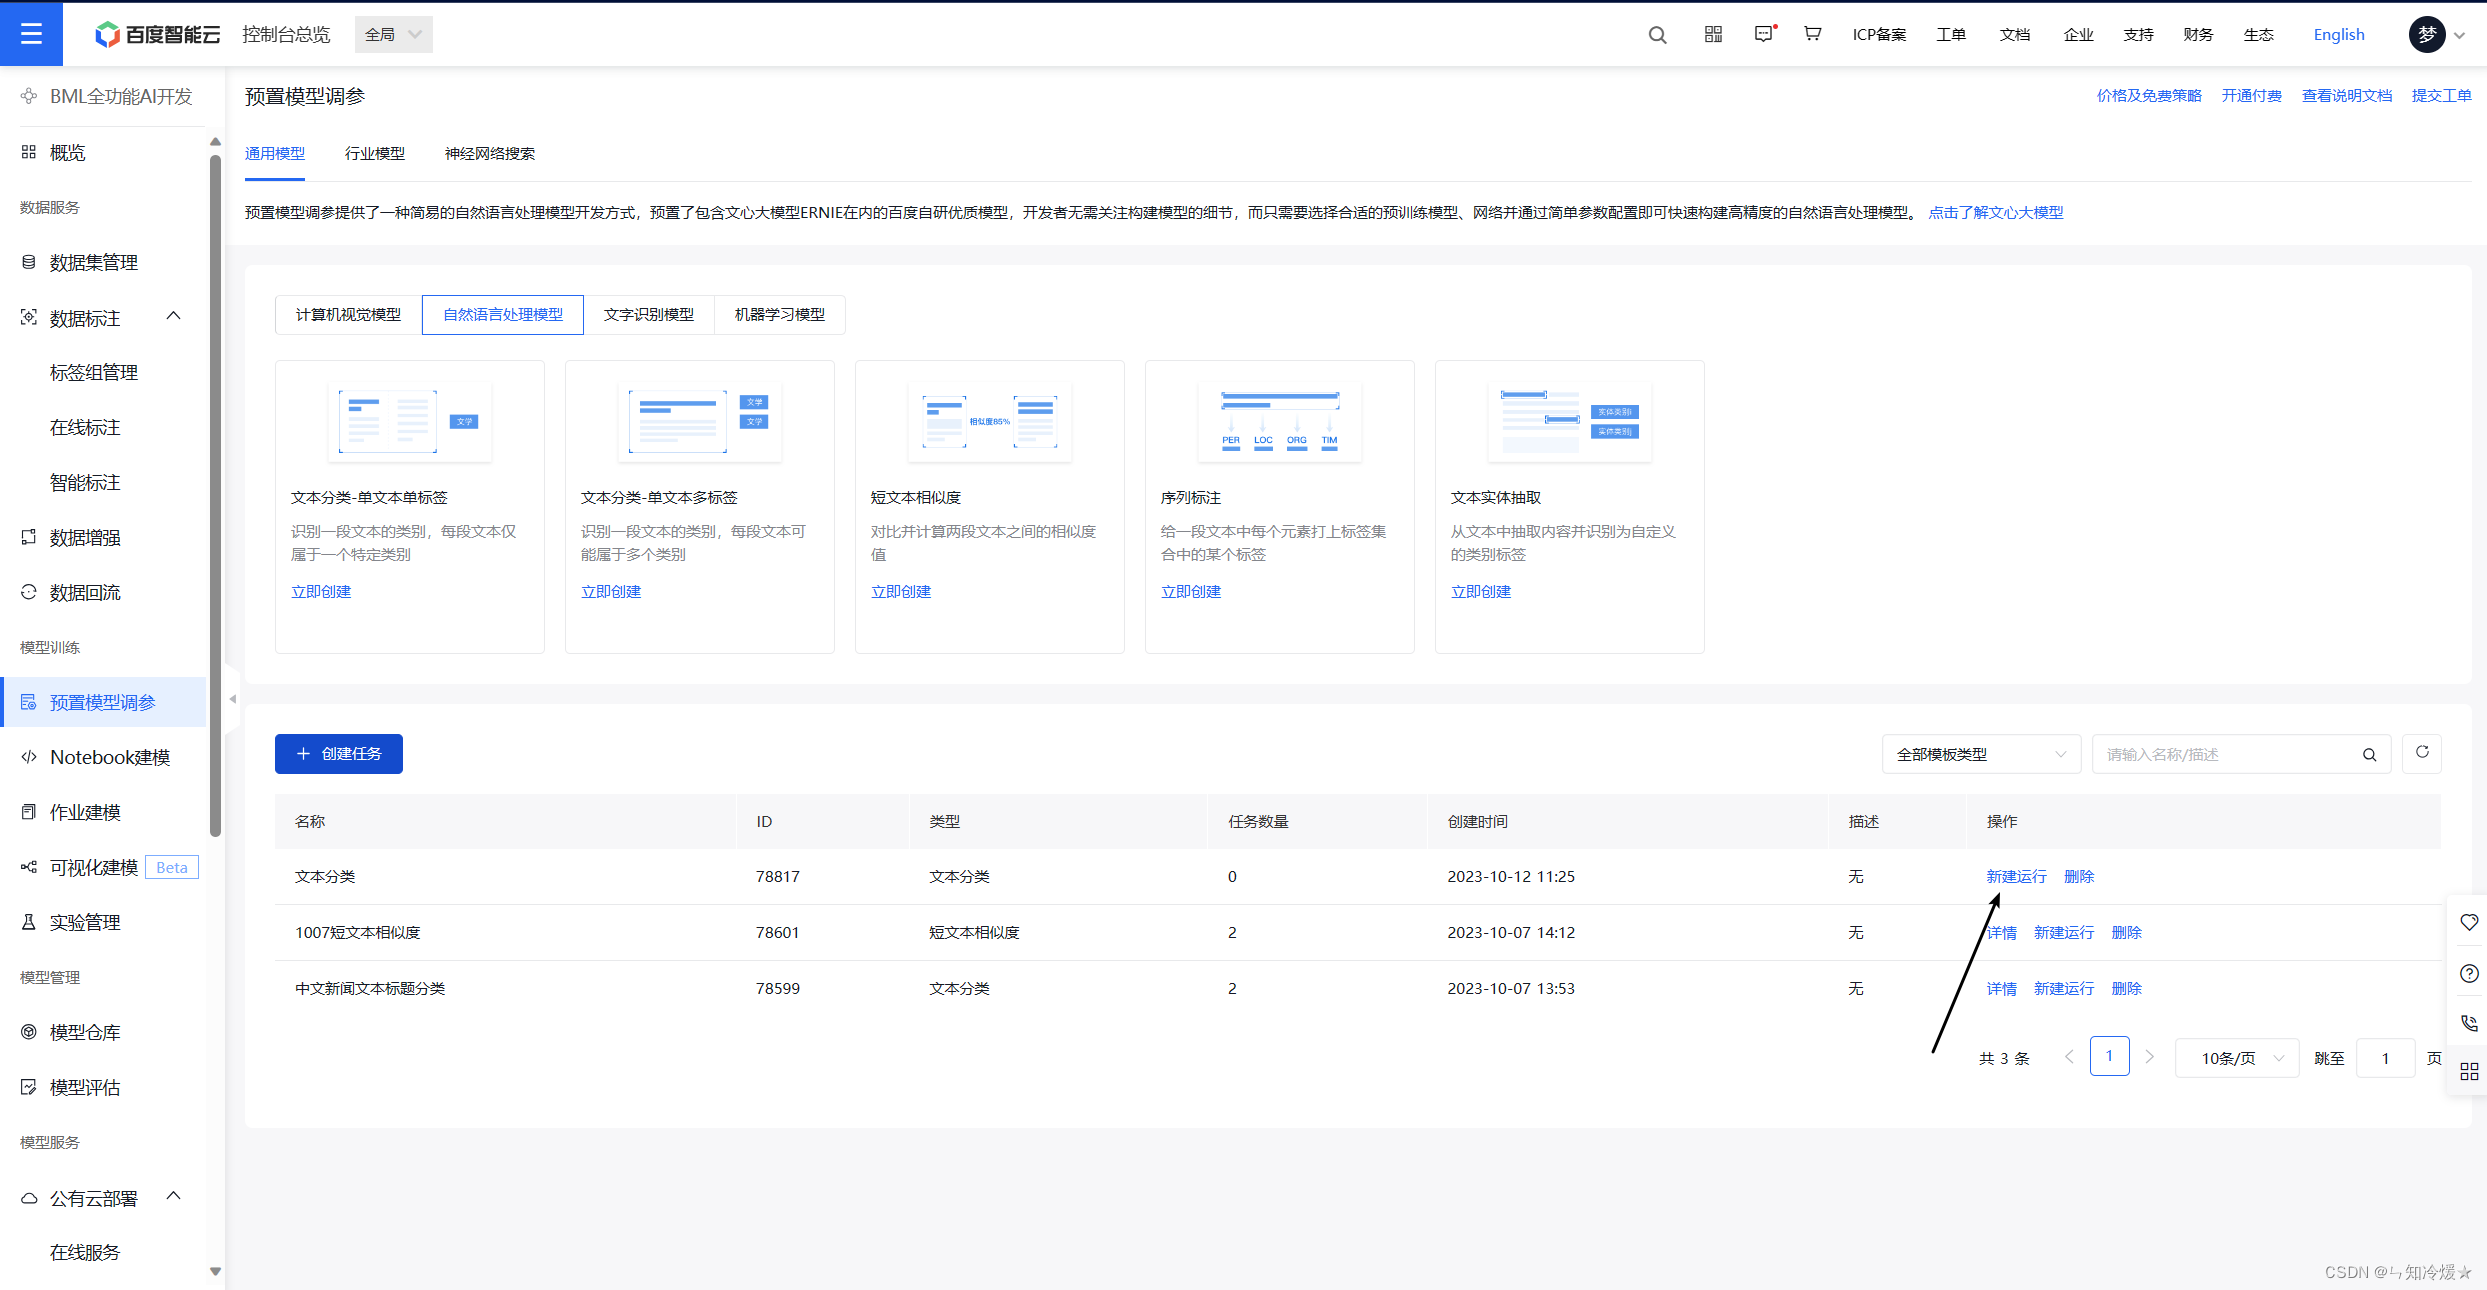Go to next page arrow in pagination
Screen dimensions: 2487x1290
(x=2149, y=1057)
